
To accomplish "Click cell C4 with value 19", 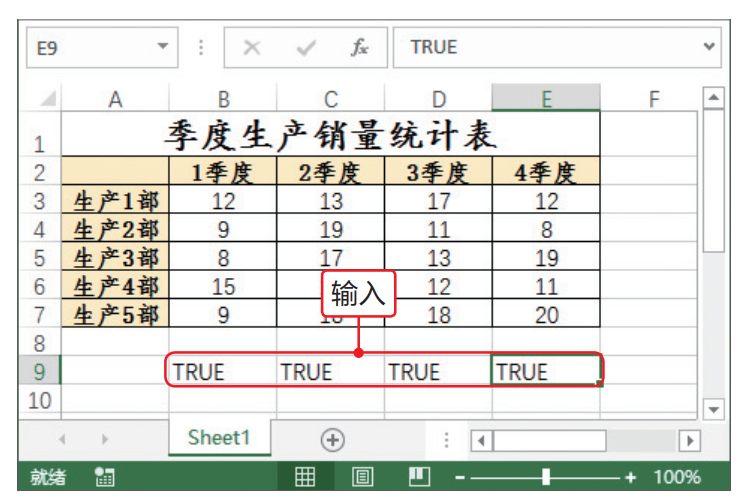I will tap(331, 228).
